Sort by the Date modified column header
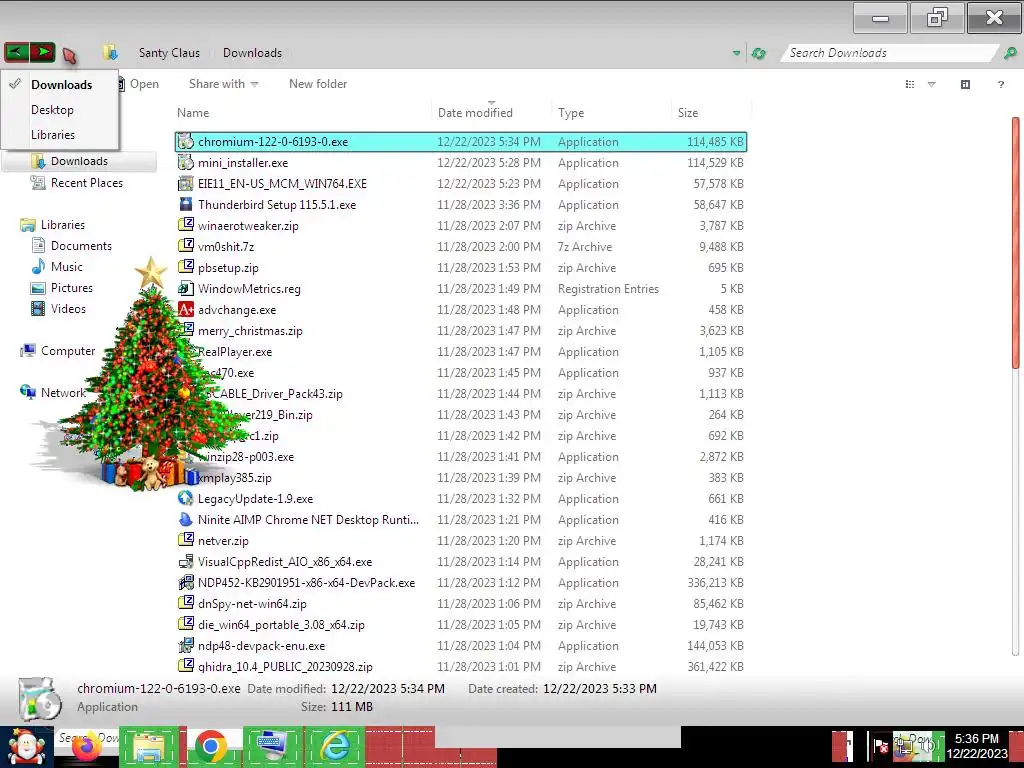 coord(475,112)
